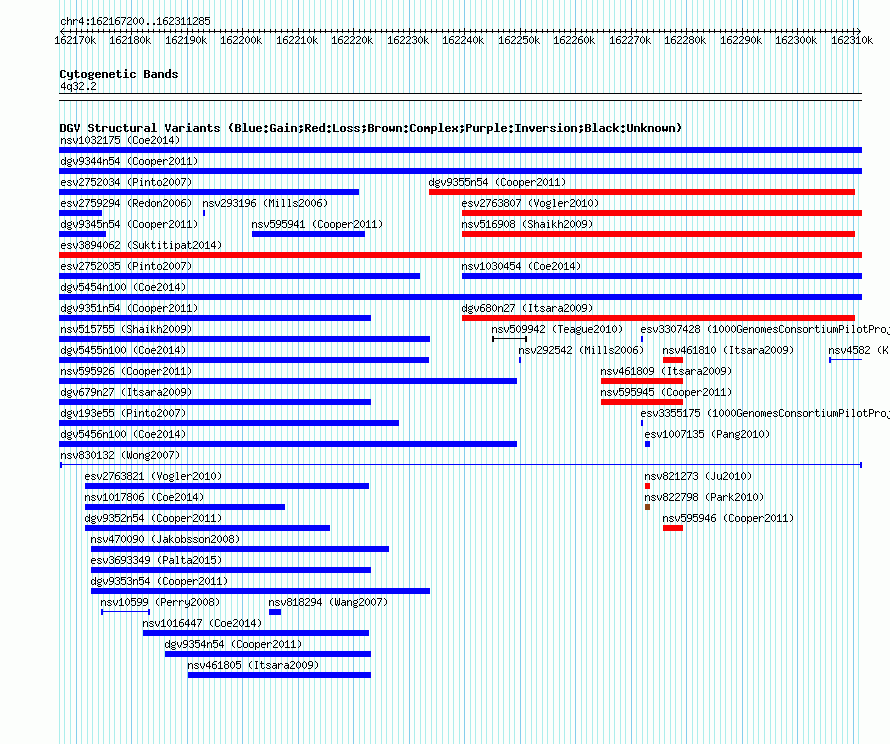Select the dgv5454n100 (Coe2014) label
890x744 pixels.
tap(123, 287)
